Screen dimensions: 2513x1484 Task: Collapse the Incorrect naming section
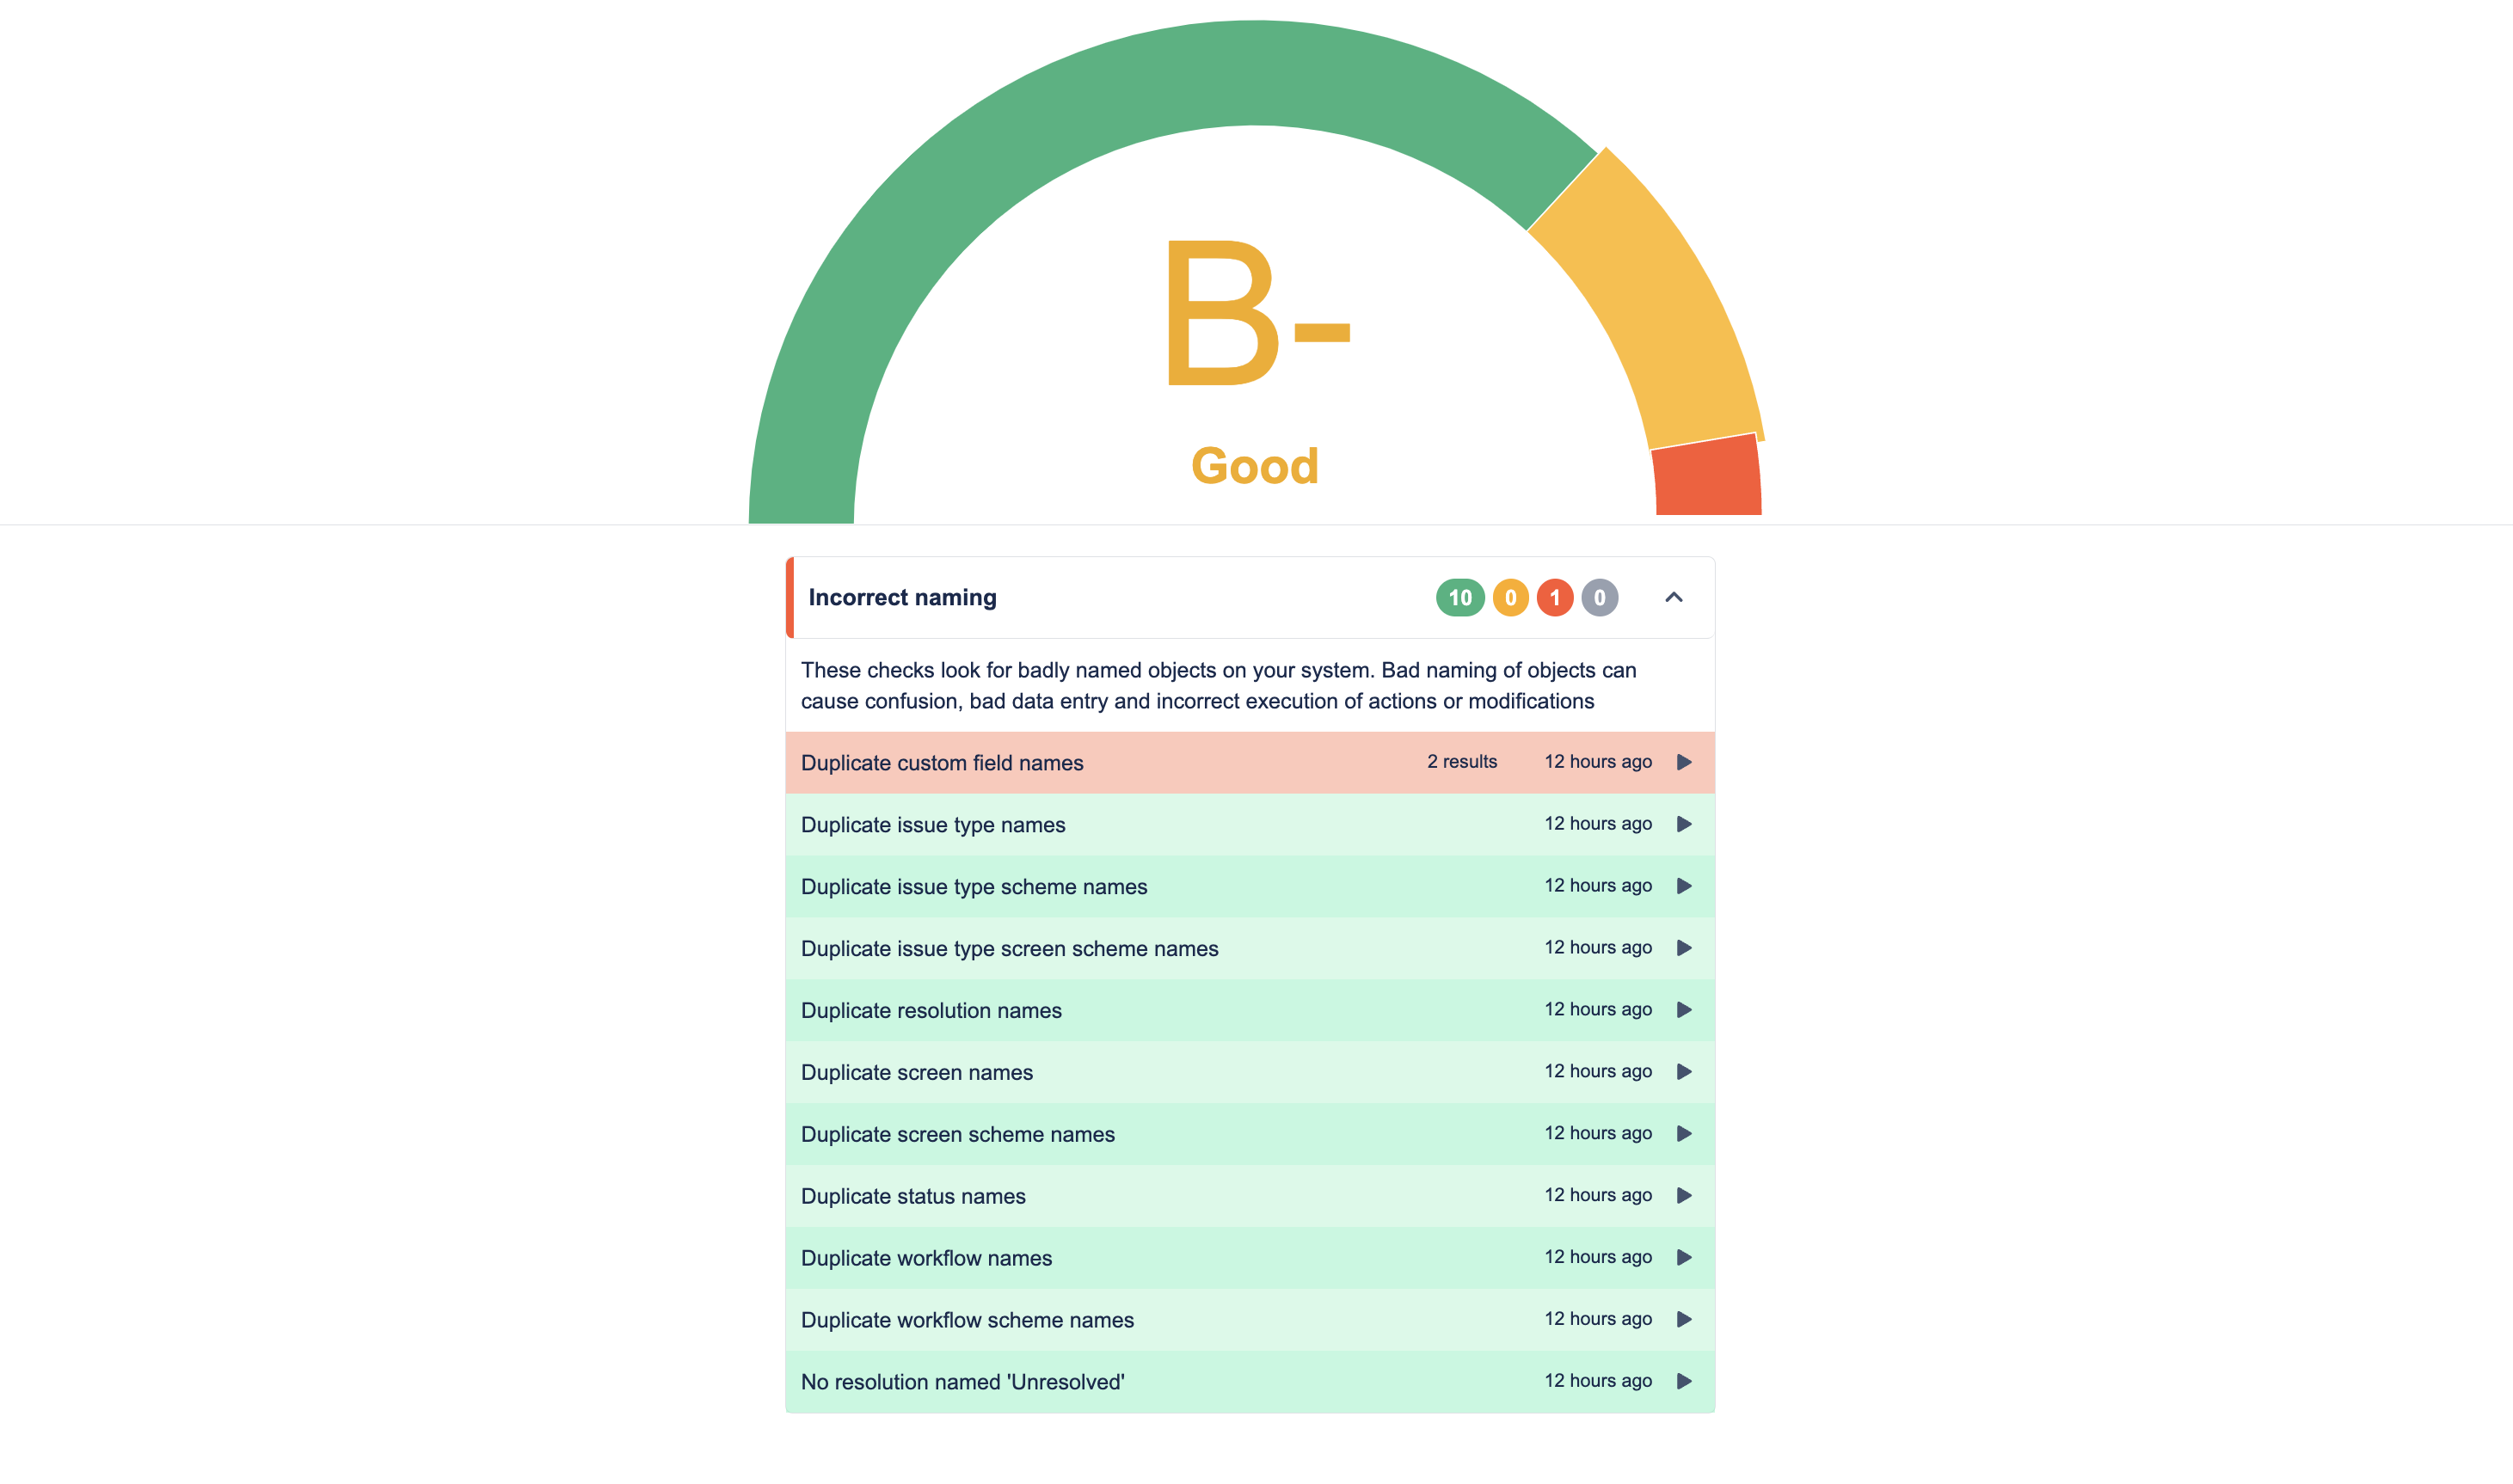pyautogui.click(x=1674, y=598)
